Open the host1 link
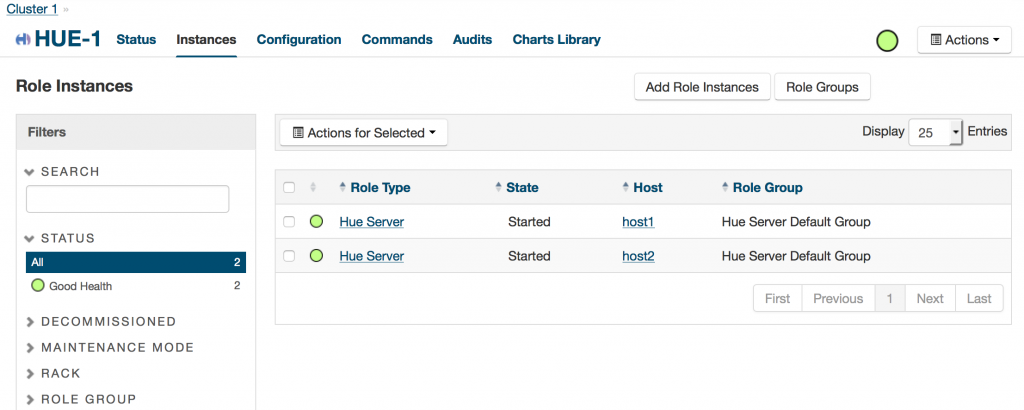 pos(638,222)
